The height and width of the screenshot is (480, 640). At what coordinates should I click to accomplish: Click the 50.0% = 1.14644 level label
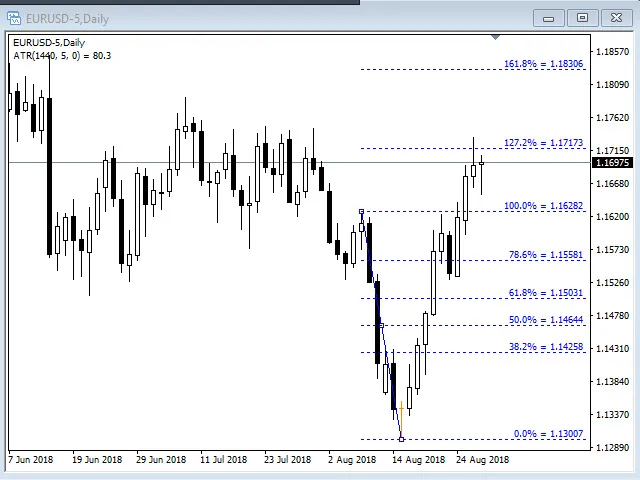tap(545, 320)
